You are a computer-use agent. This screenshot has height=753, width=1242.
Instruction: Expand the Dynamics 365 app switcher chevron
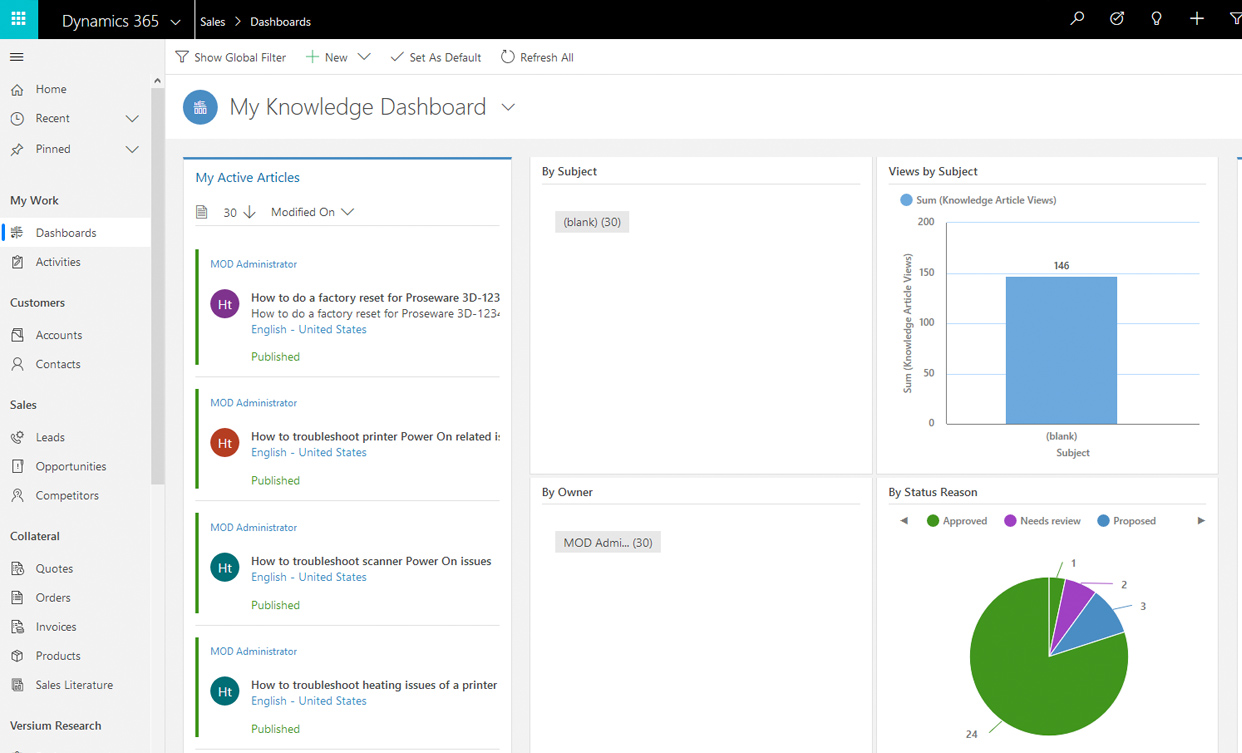[176, 22]
